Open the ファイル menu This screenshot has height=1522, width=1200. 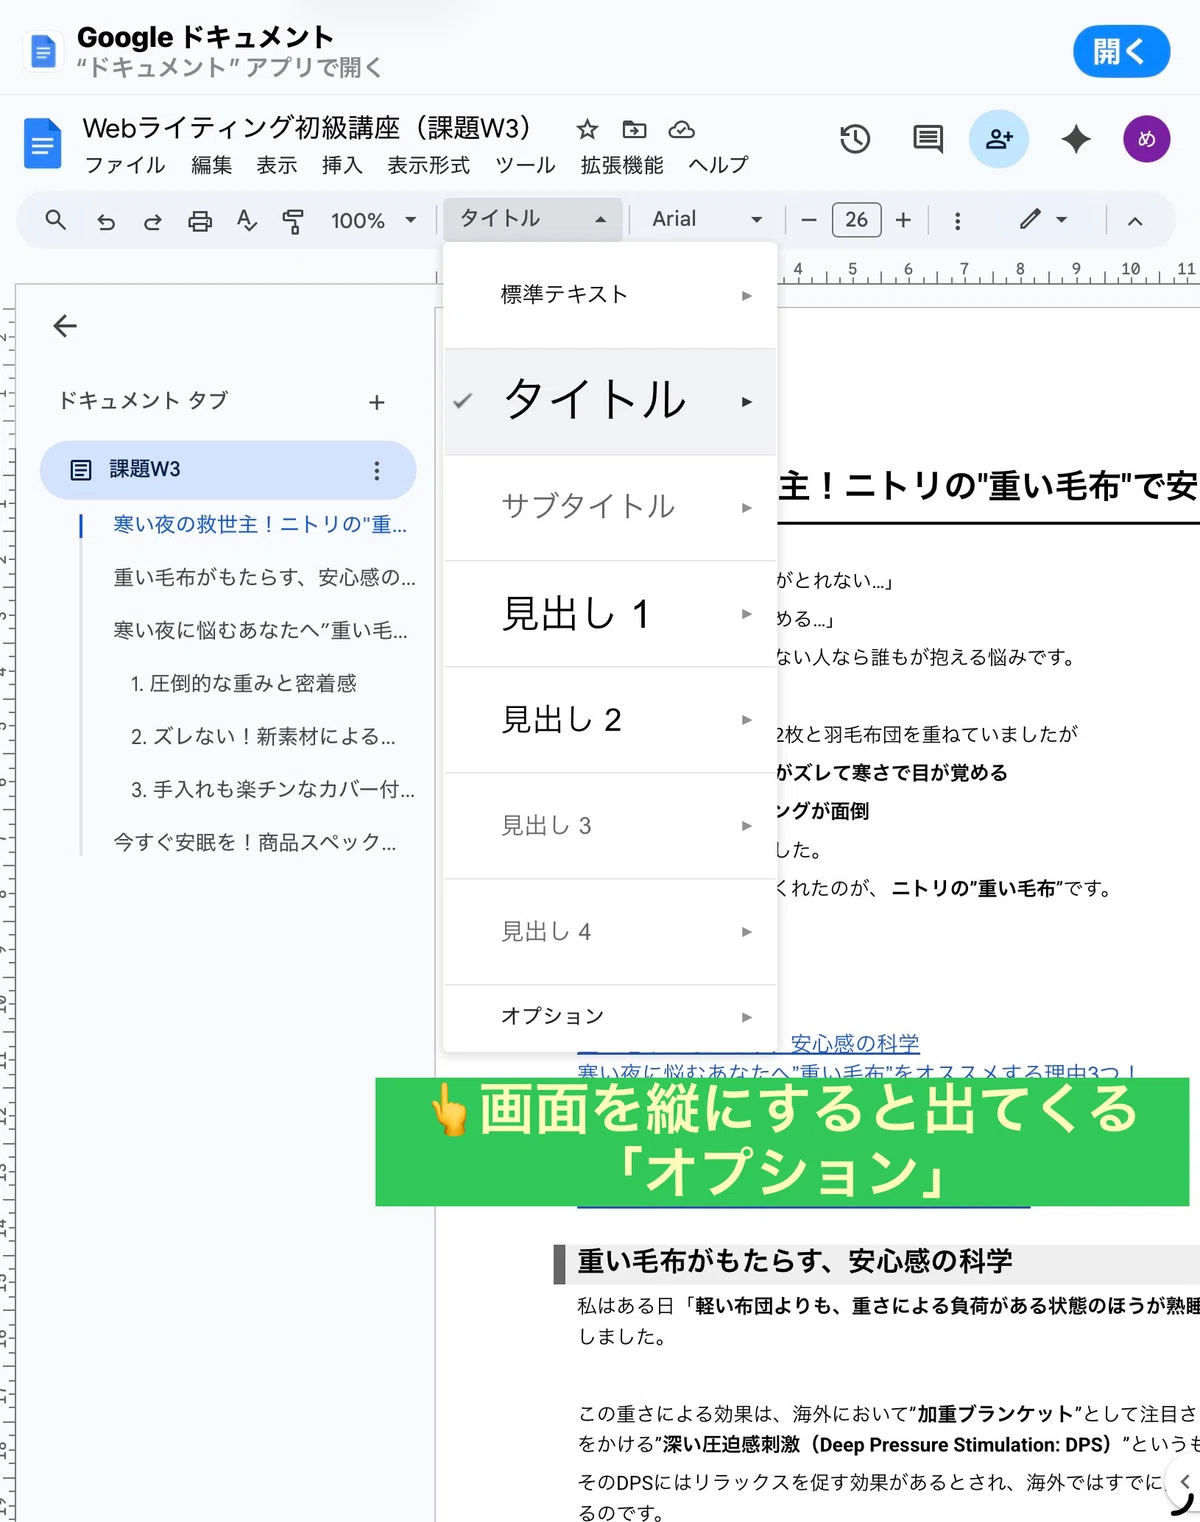tap(125, 165)
